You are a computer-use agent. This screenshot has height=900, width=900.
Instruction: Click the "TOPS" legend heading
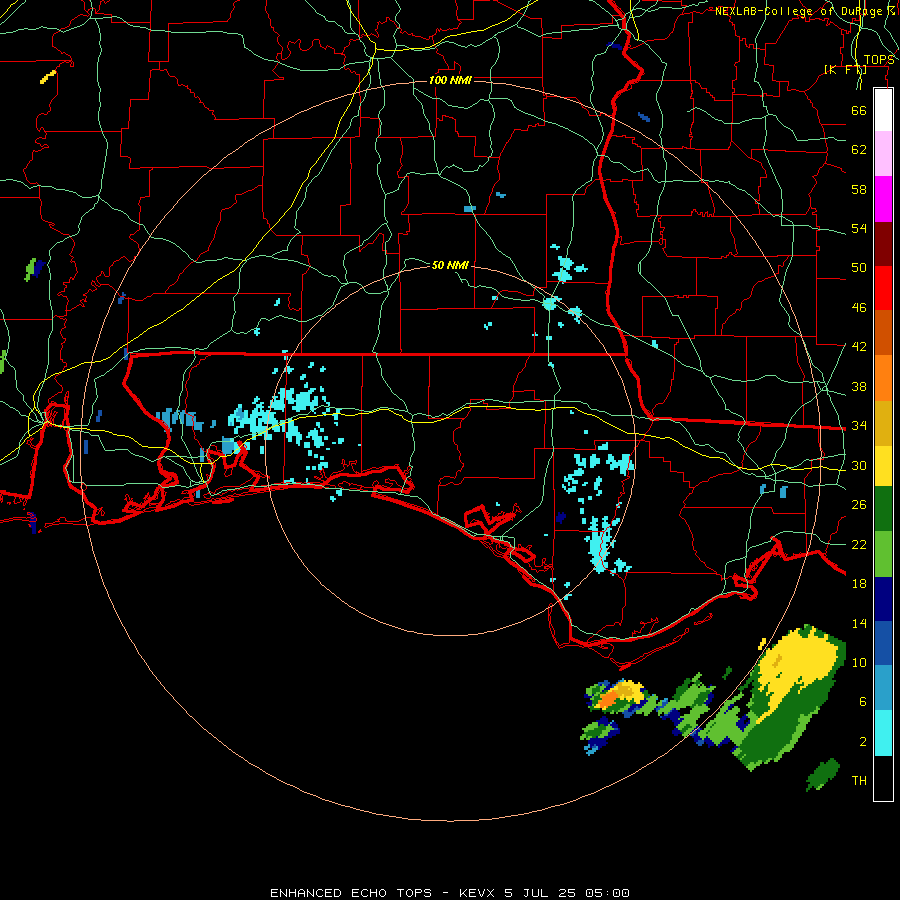pyautogui.click(x=879, y=60)
